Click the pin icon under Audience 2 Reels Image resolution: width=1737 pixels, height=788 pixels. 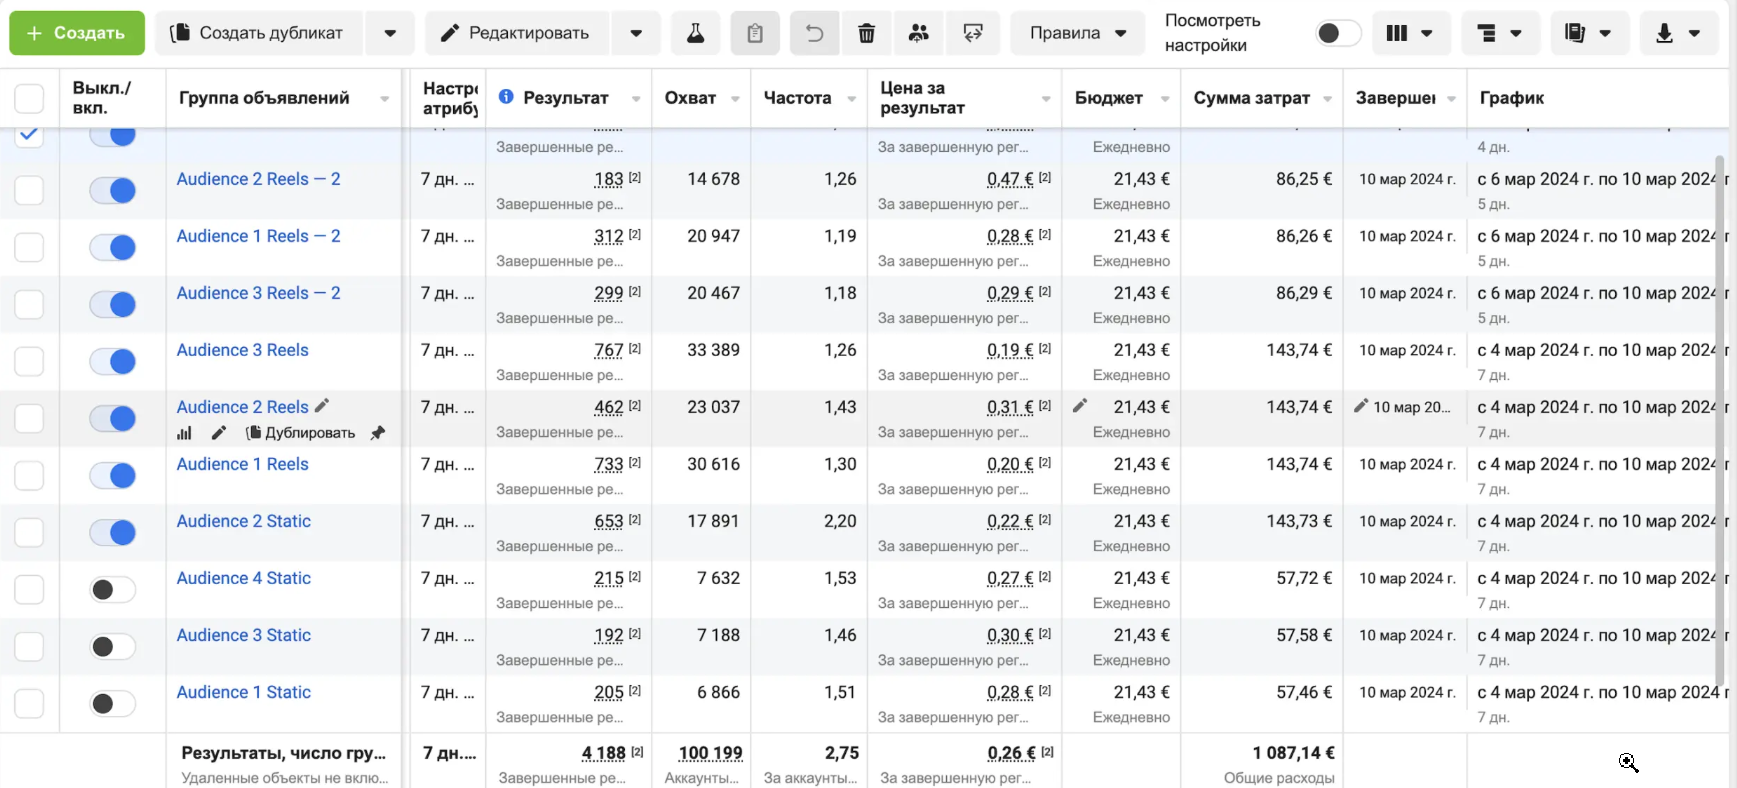point(377,433)
